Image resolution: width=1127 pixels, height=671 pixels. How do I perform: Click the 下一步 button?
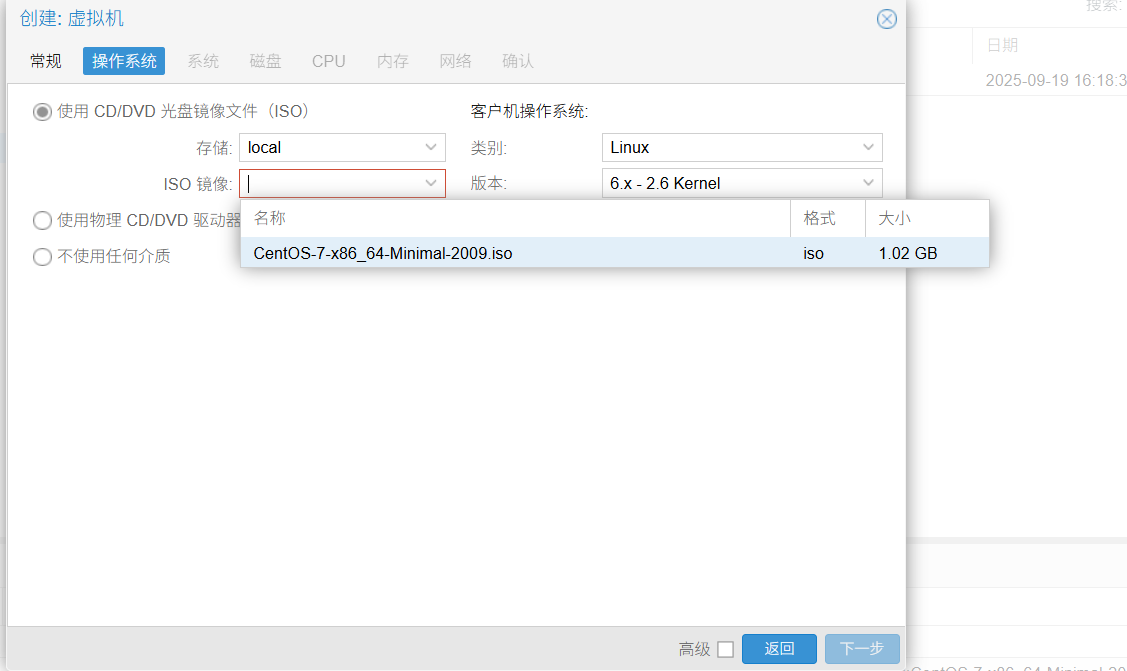click(x=861, y=649)
